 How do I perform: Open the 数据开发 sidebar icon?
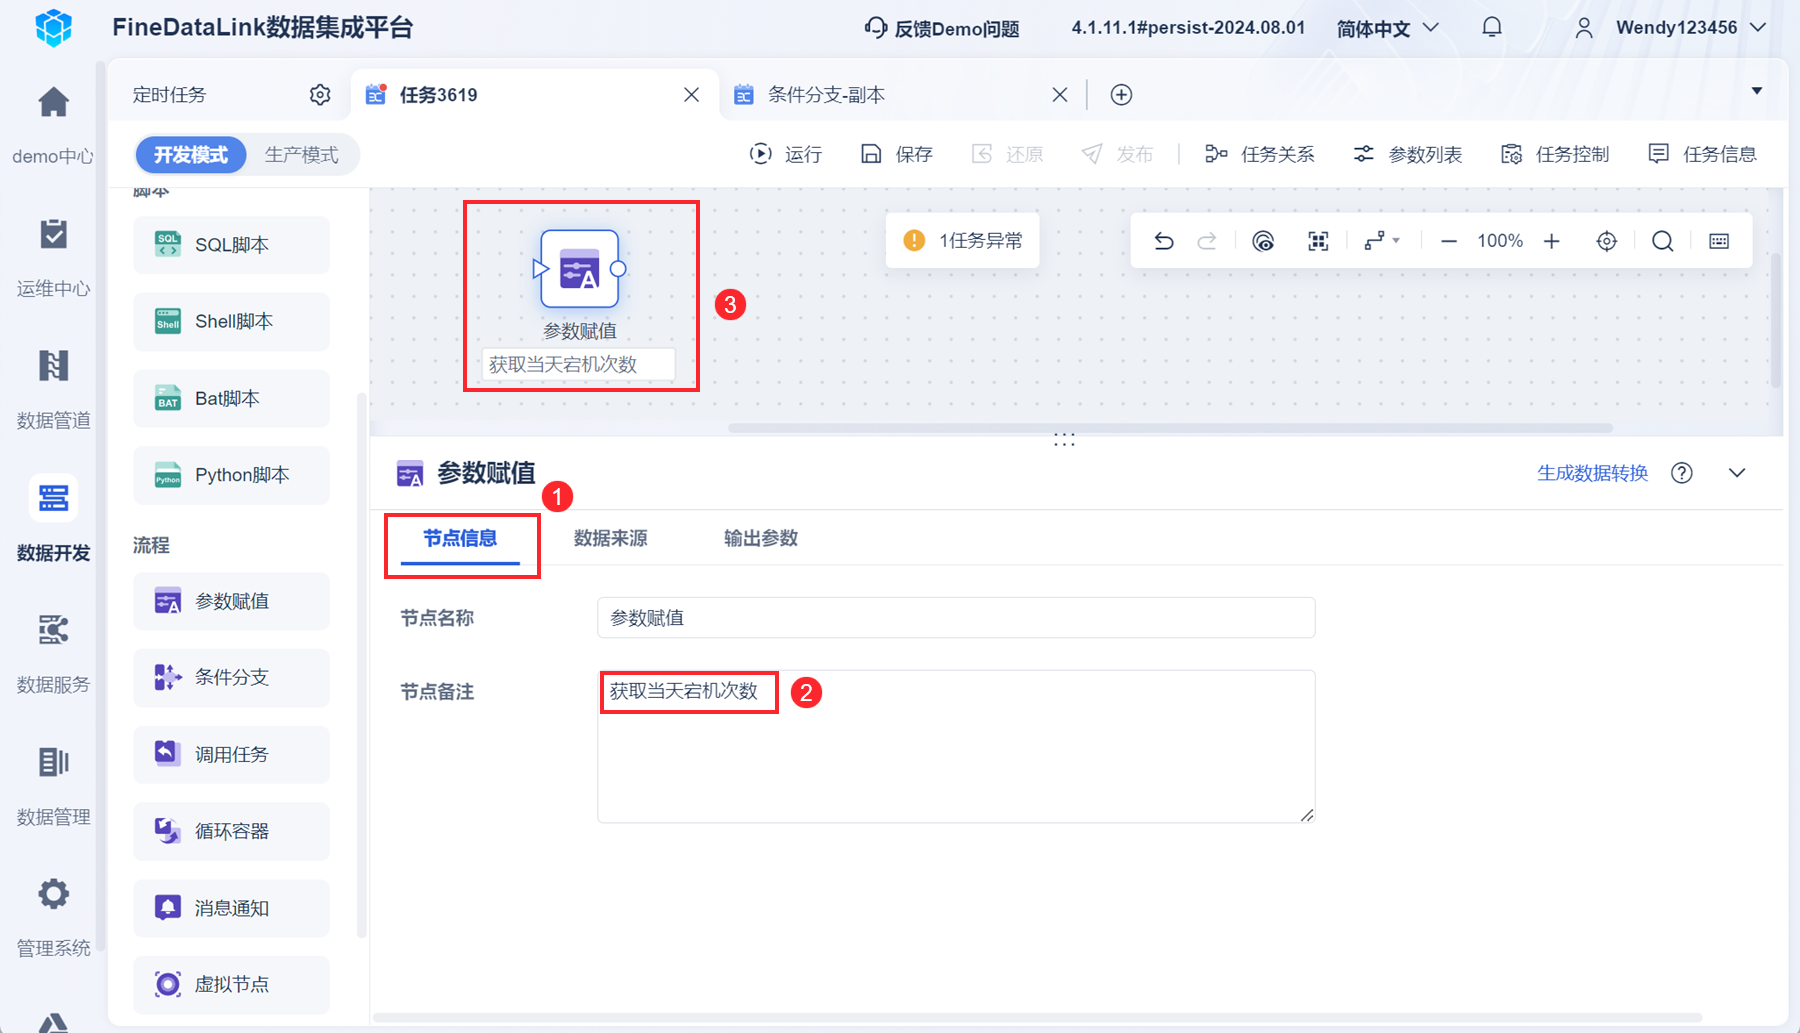pyautogui.click(x=53, y=498)
